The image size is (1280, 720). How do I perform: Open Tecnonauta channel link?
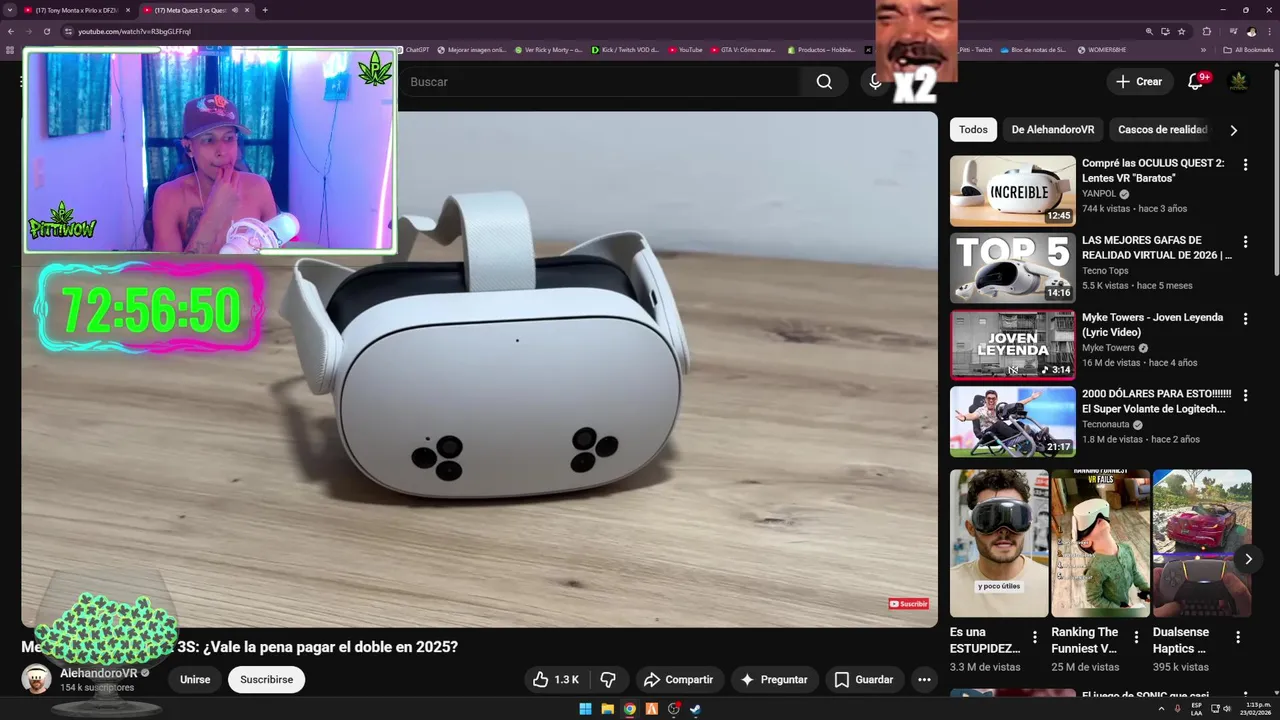(x=1106, y=425)
